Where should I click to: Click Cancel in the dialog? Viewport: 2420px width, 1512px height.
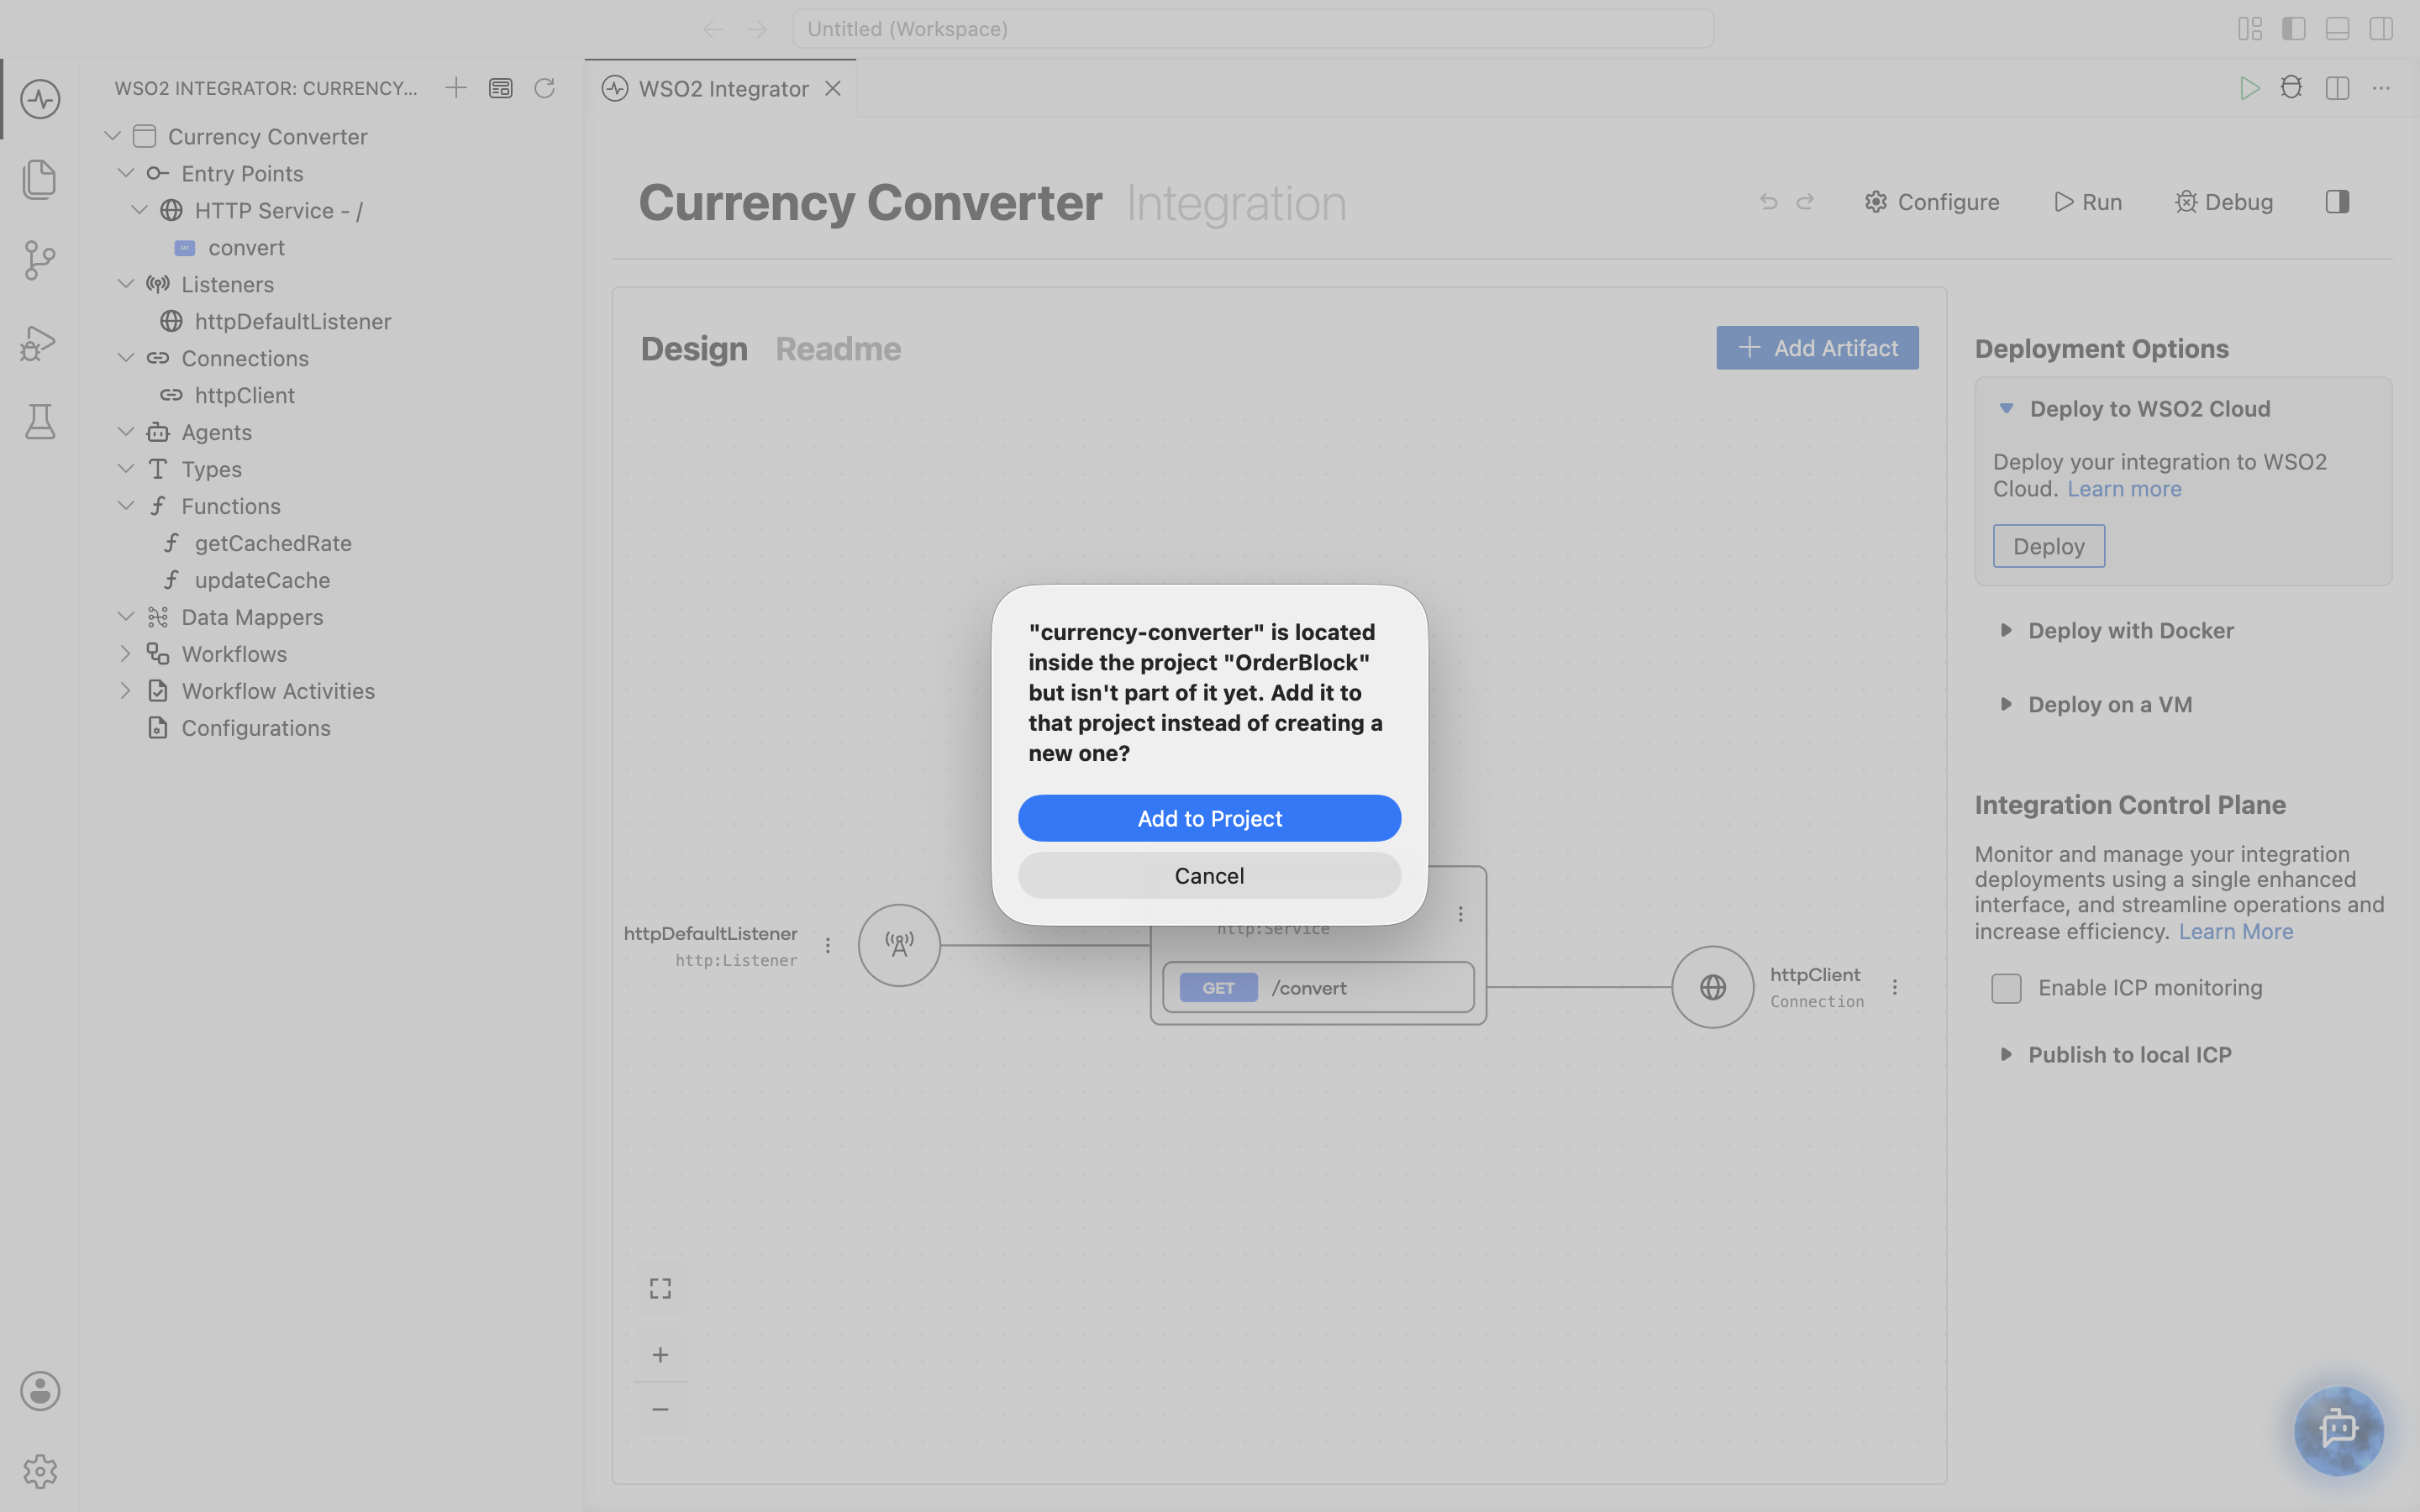(1209, 875)
